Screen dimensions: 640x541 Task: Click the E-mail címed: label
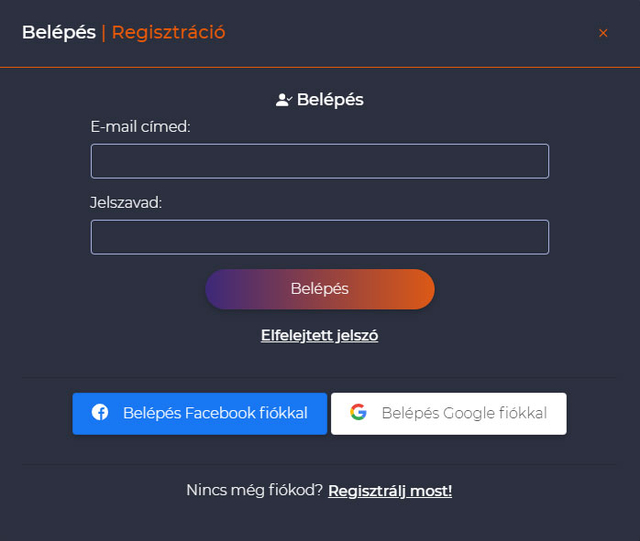tap(140, 127)
